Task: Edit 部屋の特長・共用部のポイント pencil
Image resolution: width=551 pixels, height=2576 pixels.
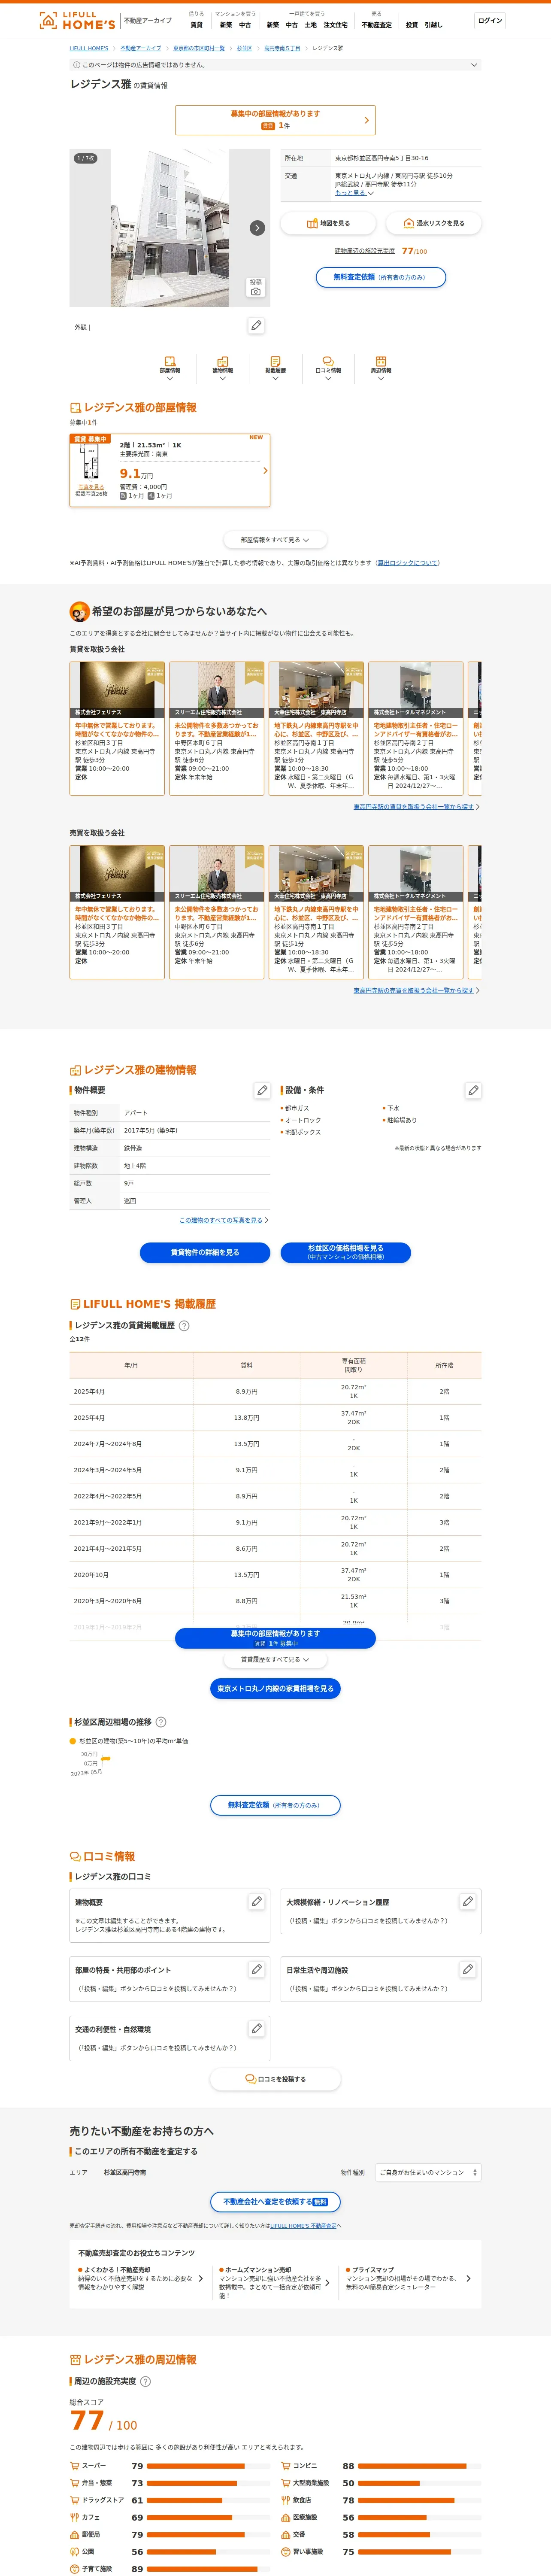Action: coord(257,1969)
